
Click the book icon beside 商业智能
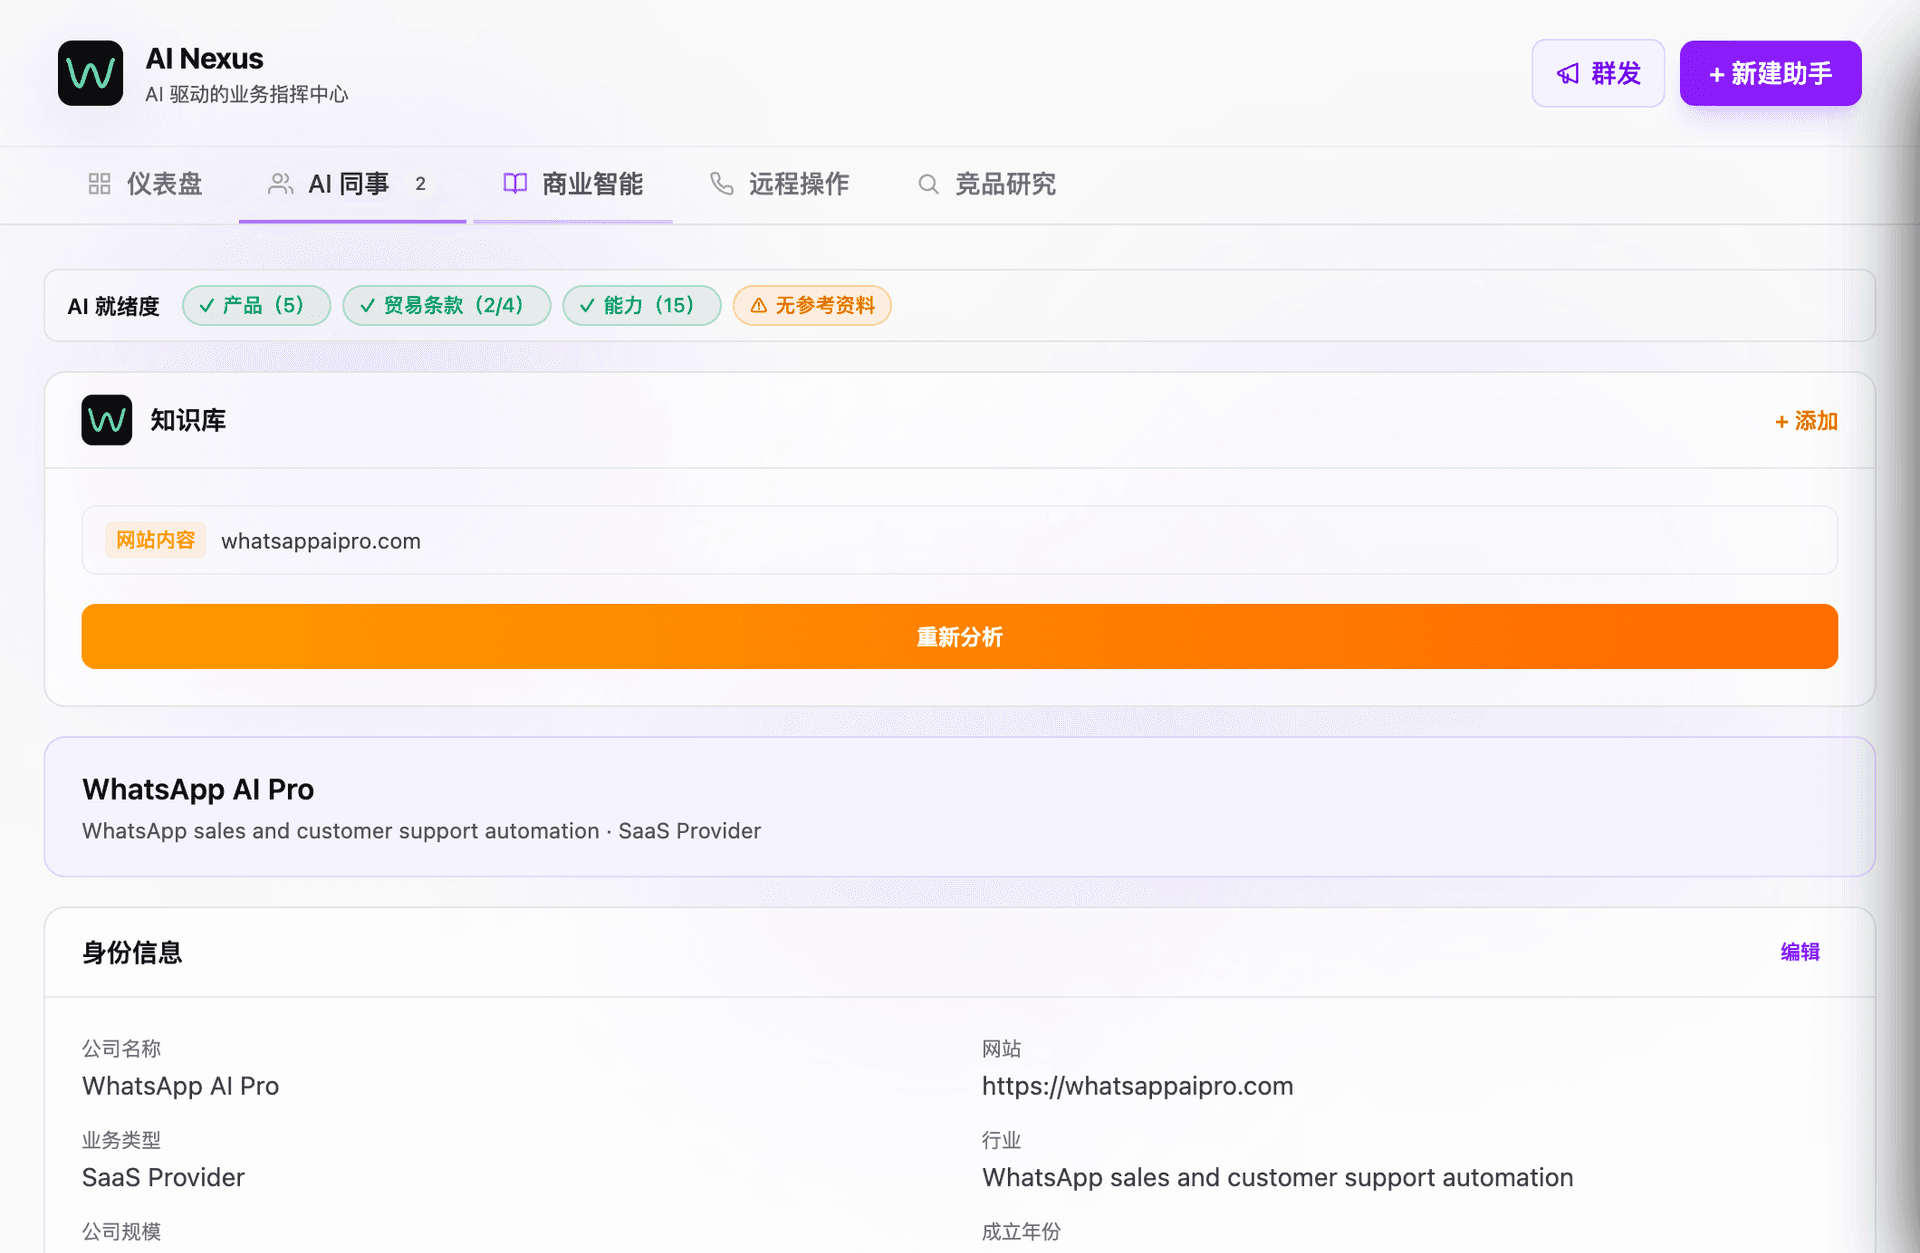[515, 184]
